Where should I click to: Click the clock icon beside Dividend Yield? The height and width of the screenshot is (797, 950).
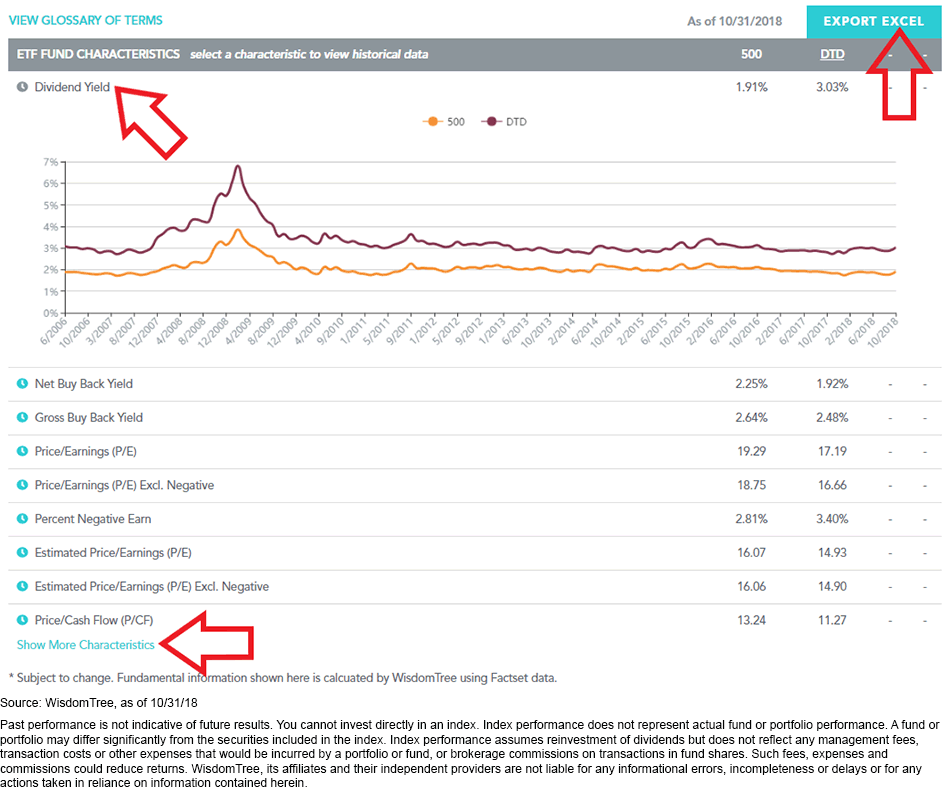pyautogui.click(x=22, y=87)
